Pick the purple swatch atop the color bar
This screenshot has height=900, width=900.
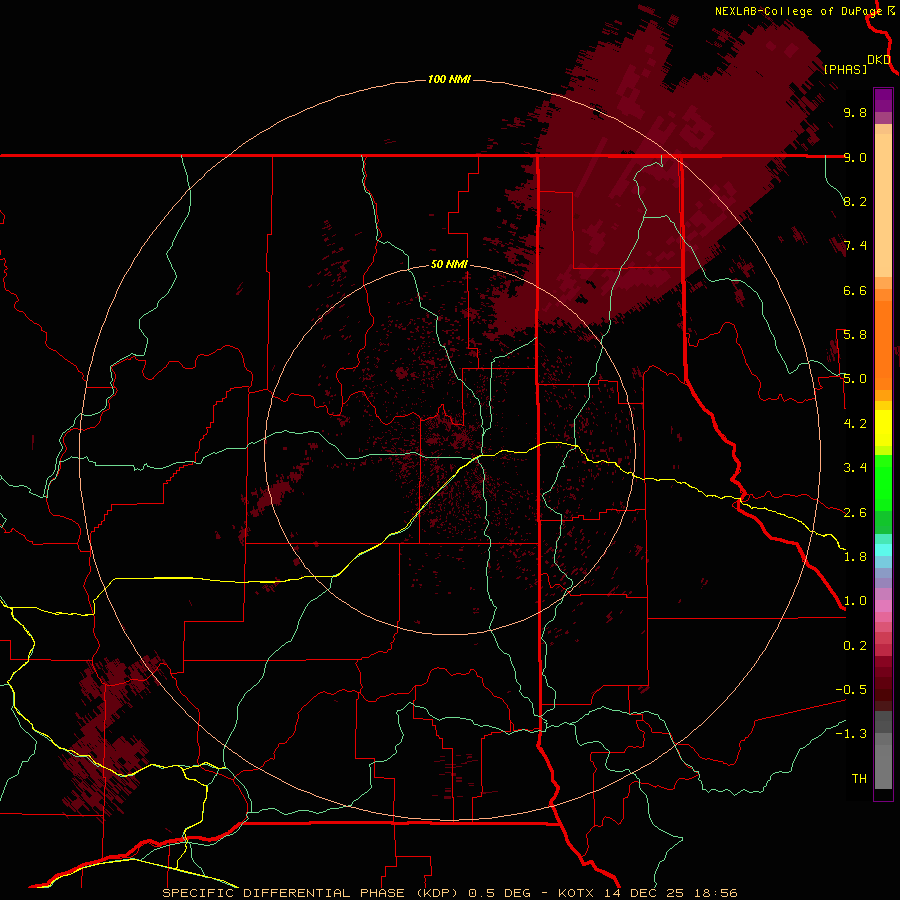point(883,100)
